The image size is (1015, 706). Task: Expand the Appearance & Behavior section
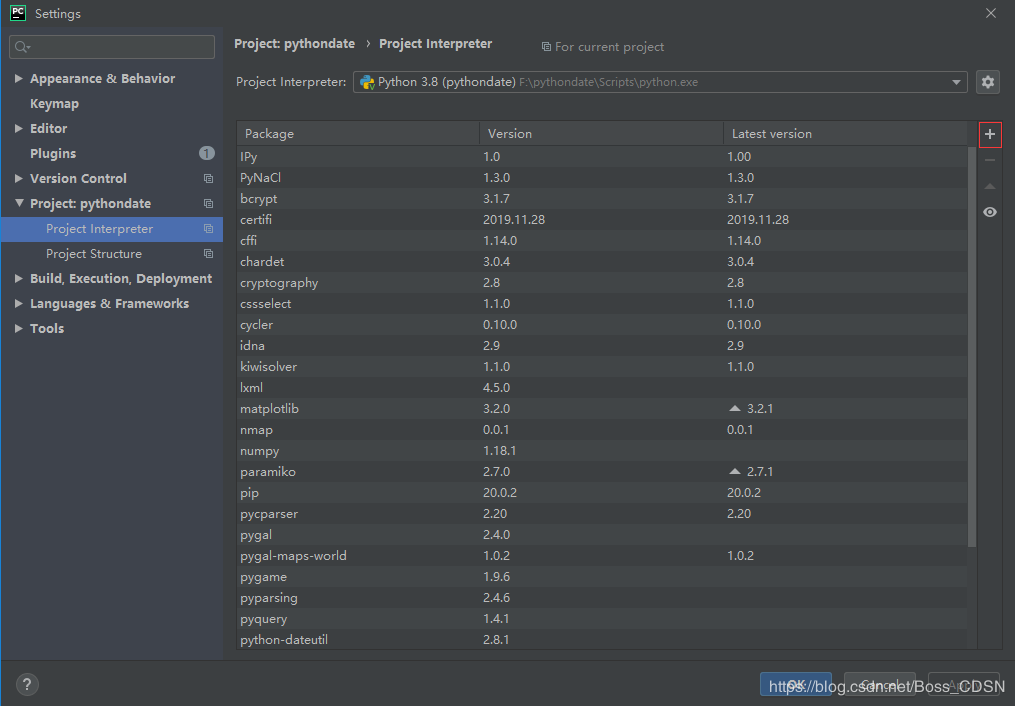19,79
